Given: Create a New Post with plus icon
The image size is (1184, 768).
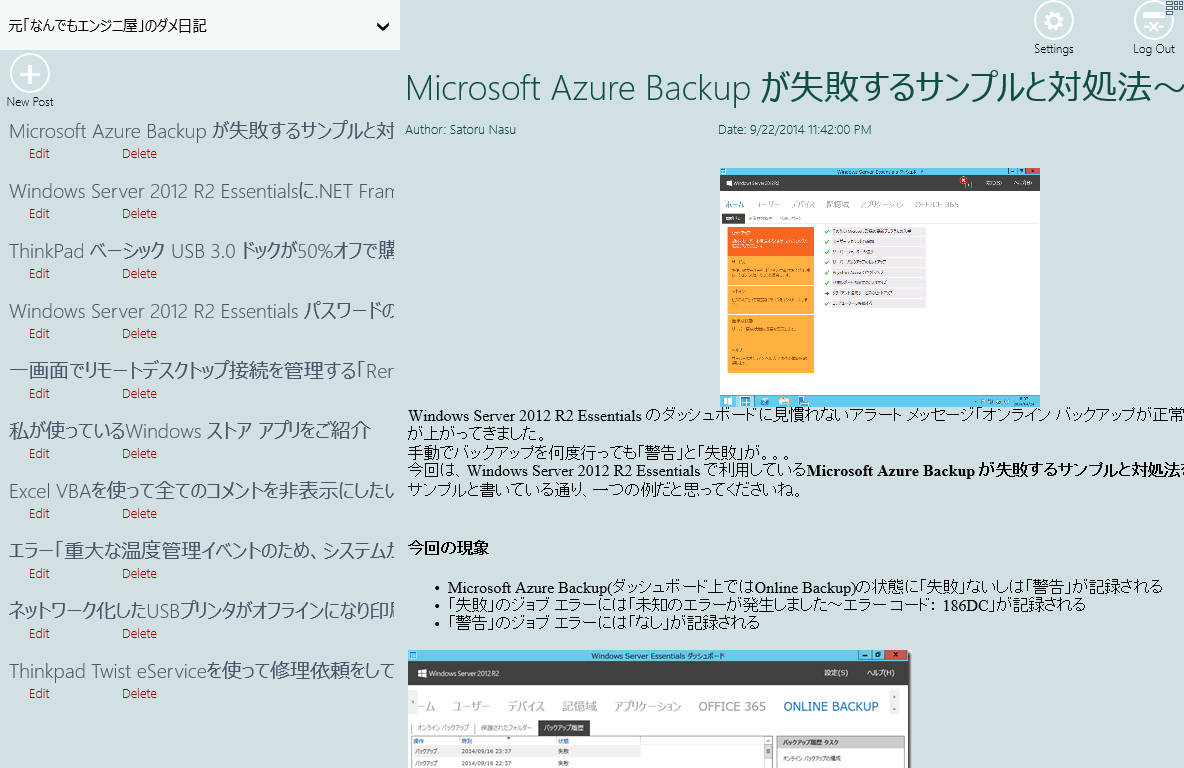Looking at the screenshot, I should 30,73.
